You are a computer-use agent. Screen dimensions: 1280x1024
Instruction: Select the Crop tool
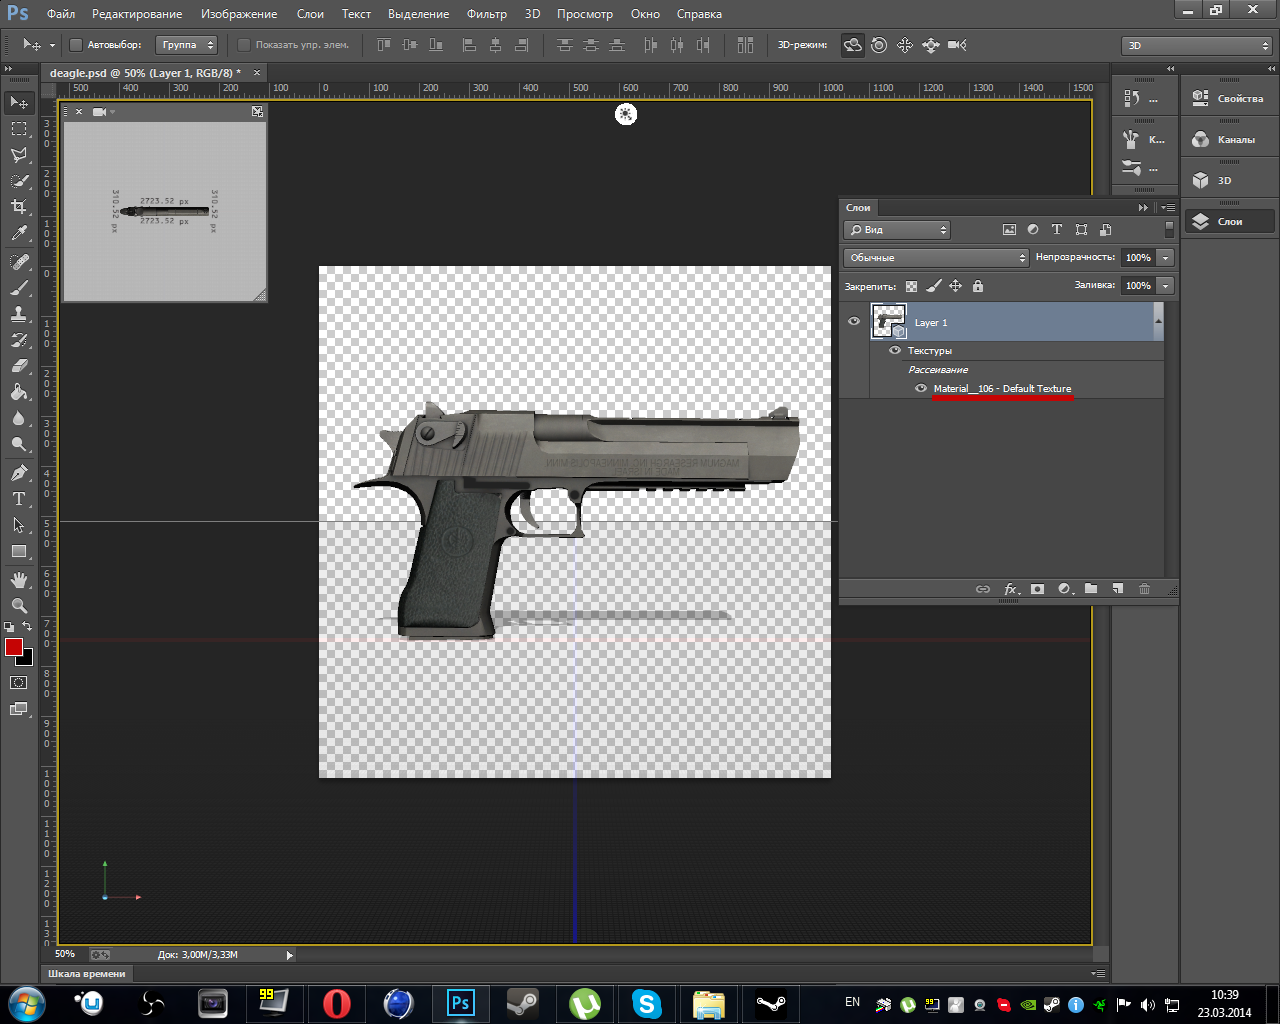click(x=19, y=207)
